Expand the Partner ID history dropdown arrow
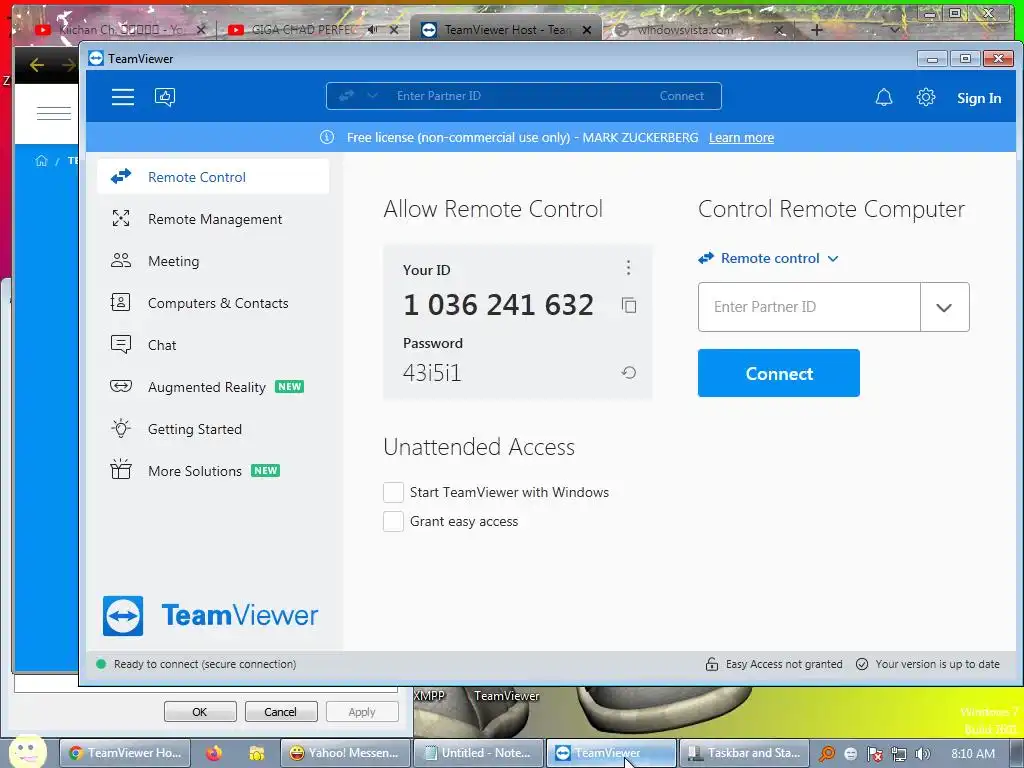 (x=944, y=307)
